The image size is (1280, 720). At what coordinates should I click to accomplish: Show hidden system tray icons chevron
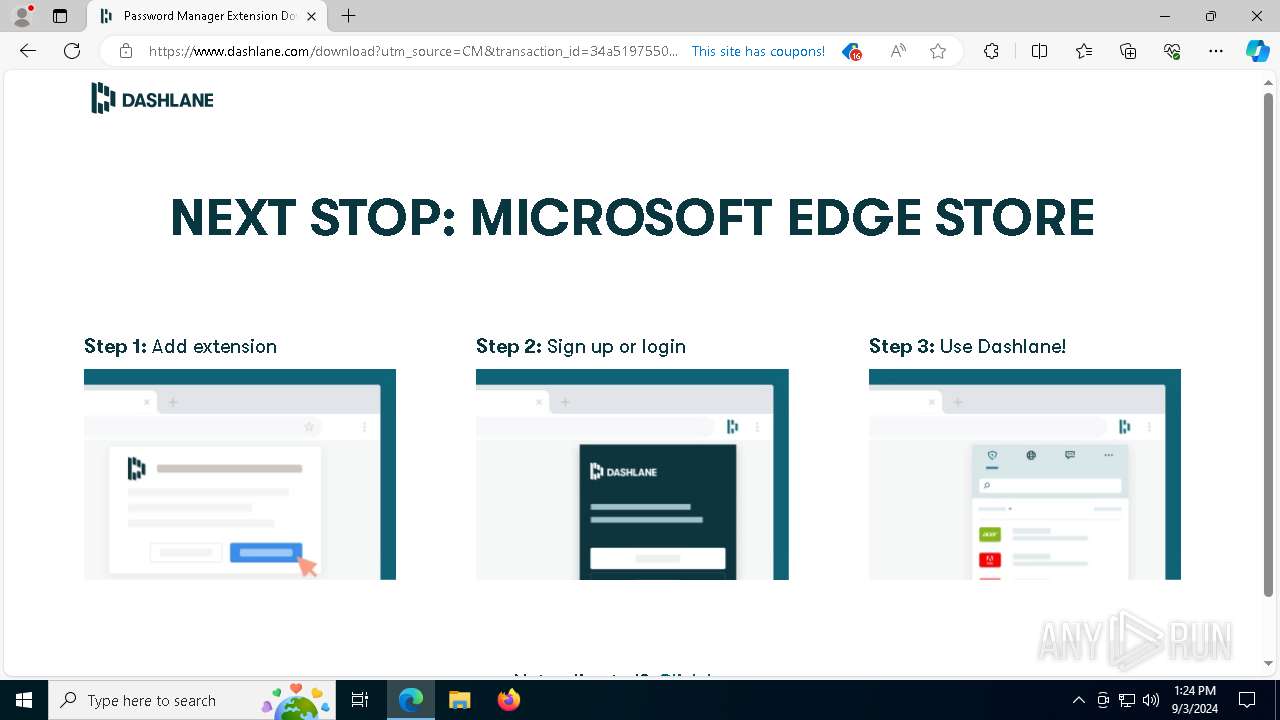[1078, 700]
